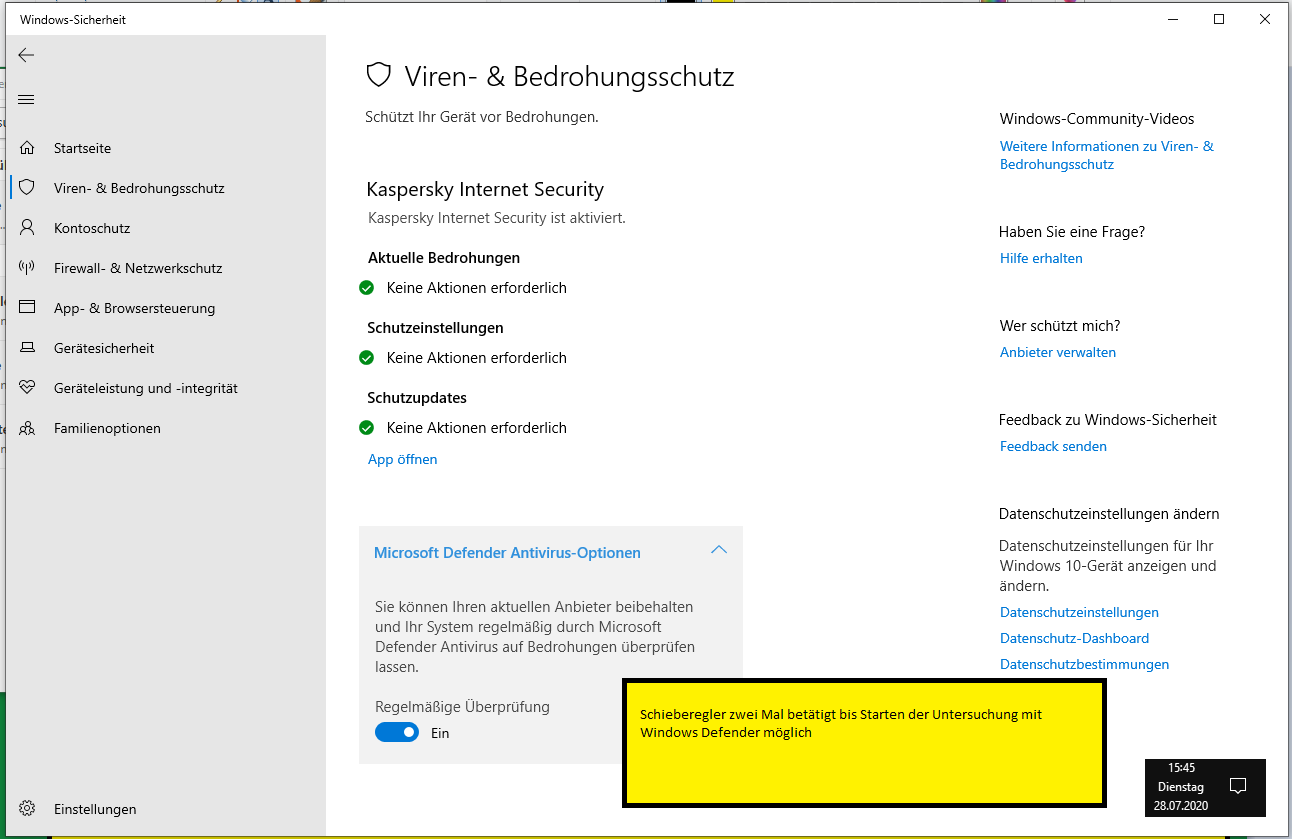The width and height of the screenshot is (1292, 839).
Task: Select Viren- & Bedrohungsschutz in sidebar
Action: tap(139, 188)
